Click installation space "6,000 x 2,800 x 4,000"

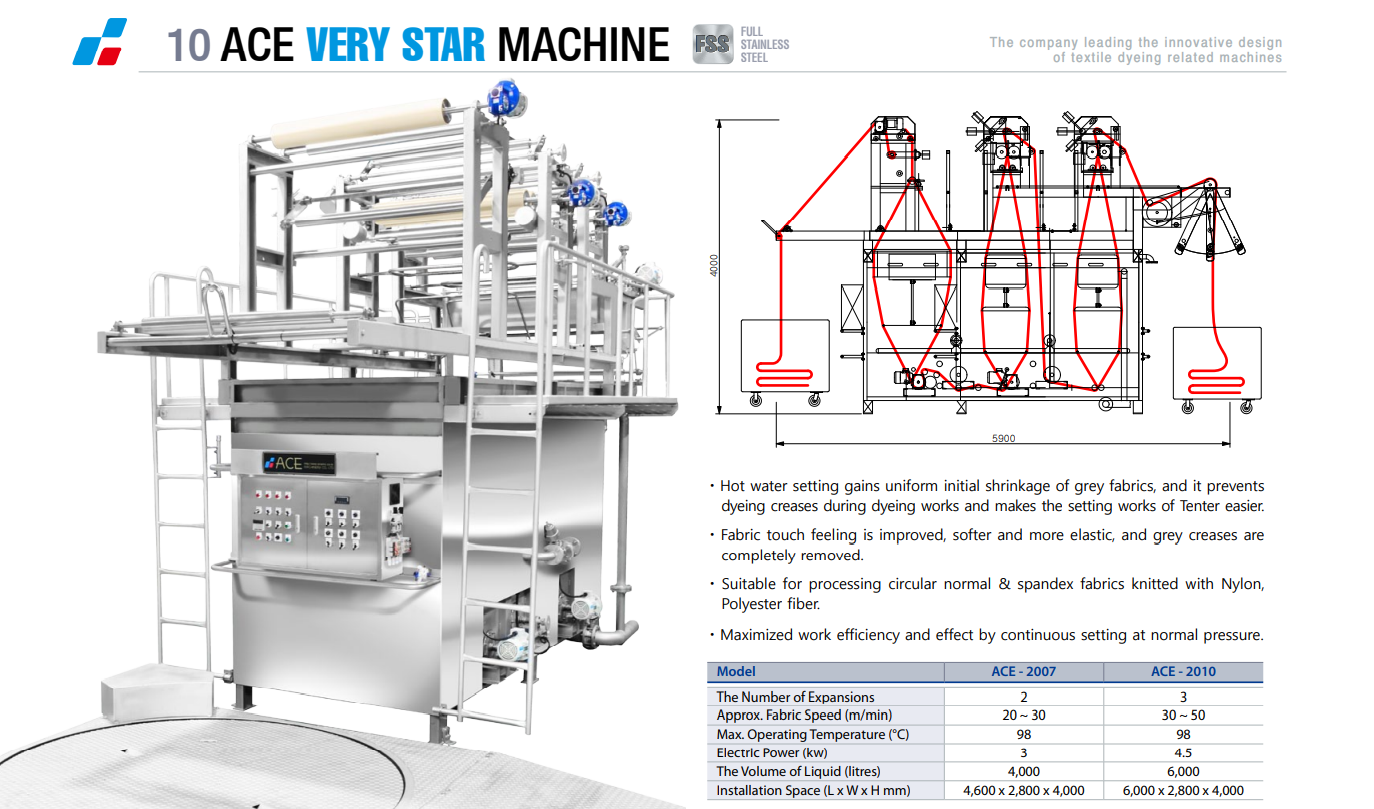1183,791
